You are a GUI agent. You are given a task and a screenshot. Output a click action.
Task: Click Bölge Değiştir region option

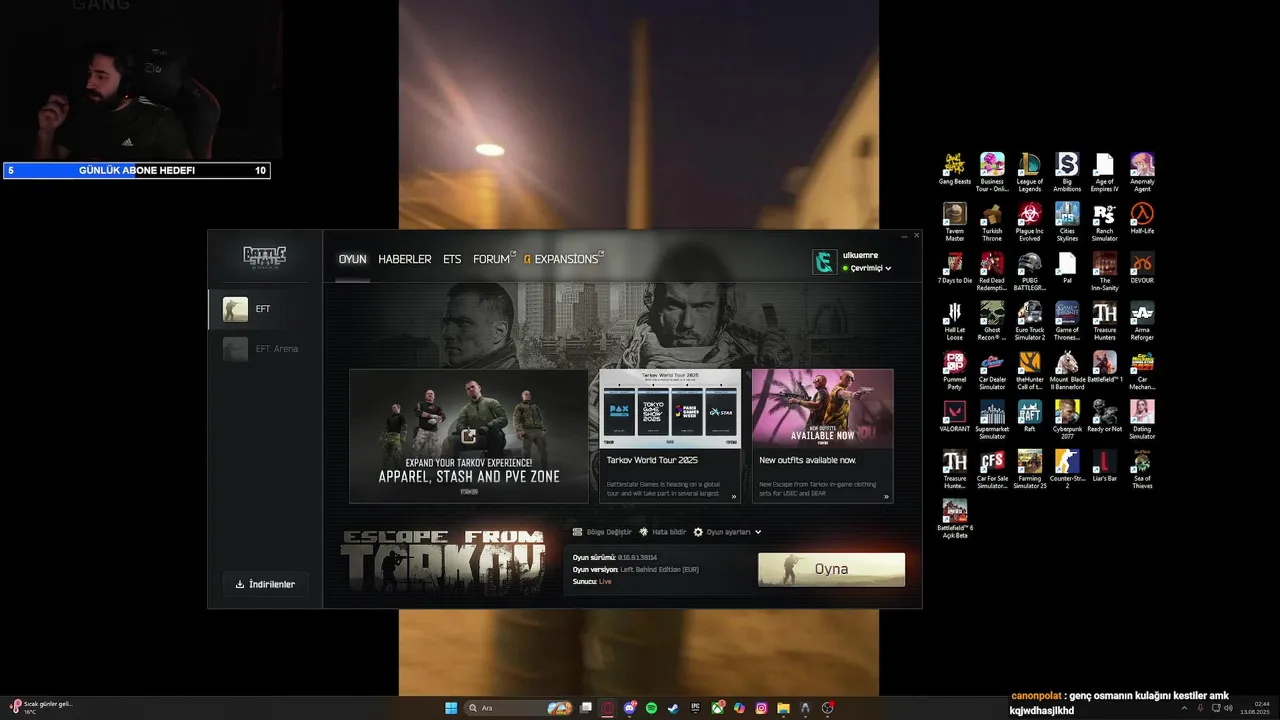(602, 532)
